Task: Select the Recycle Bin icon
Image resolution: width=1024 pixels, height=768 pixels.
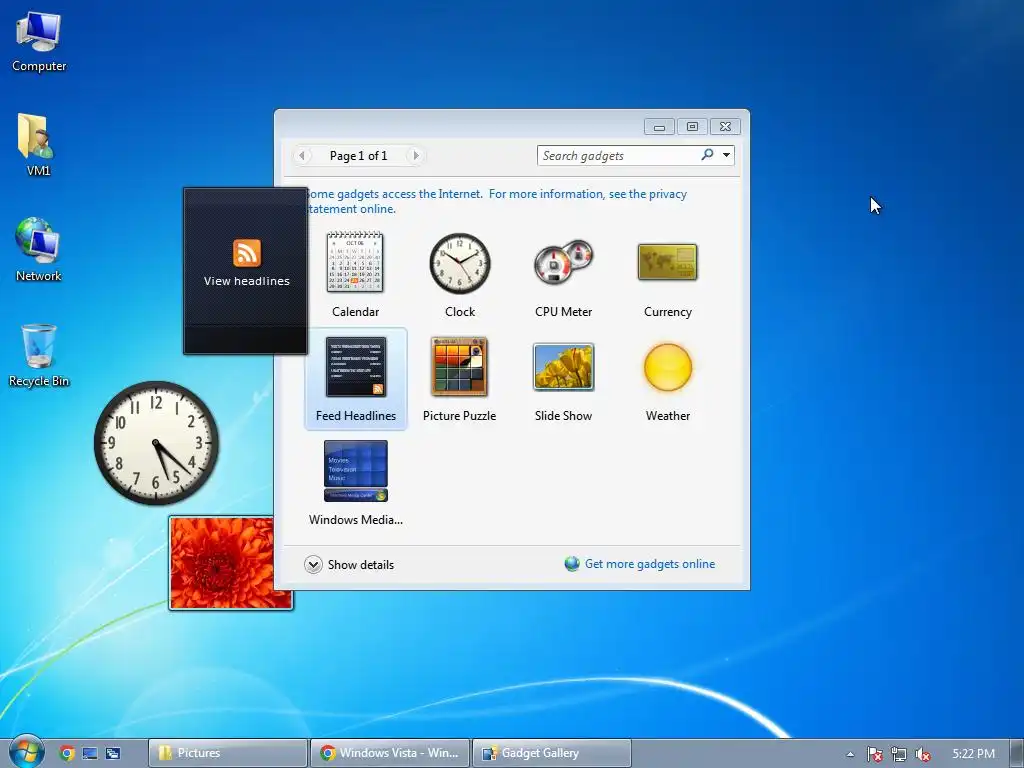Action: [39, 355]
